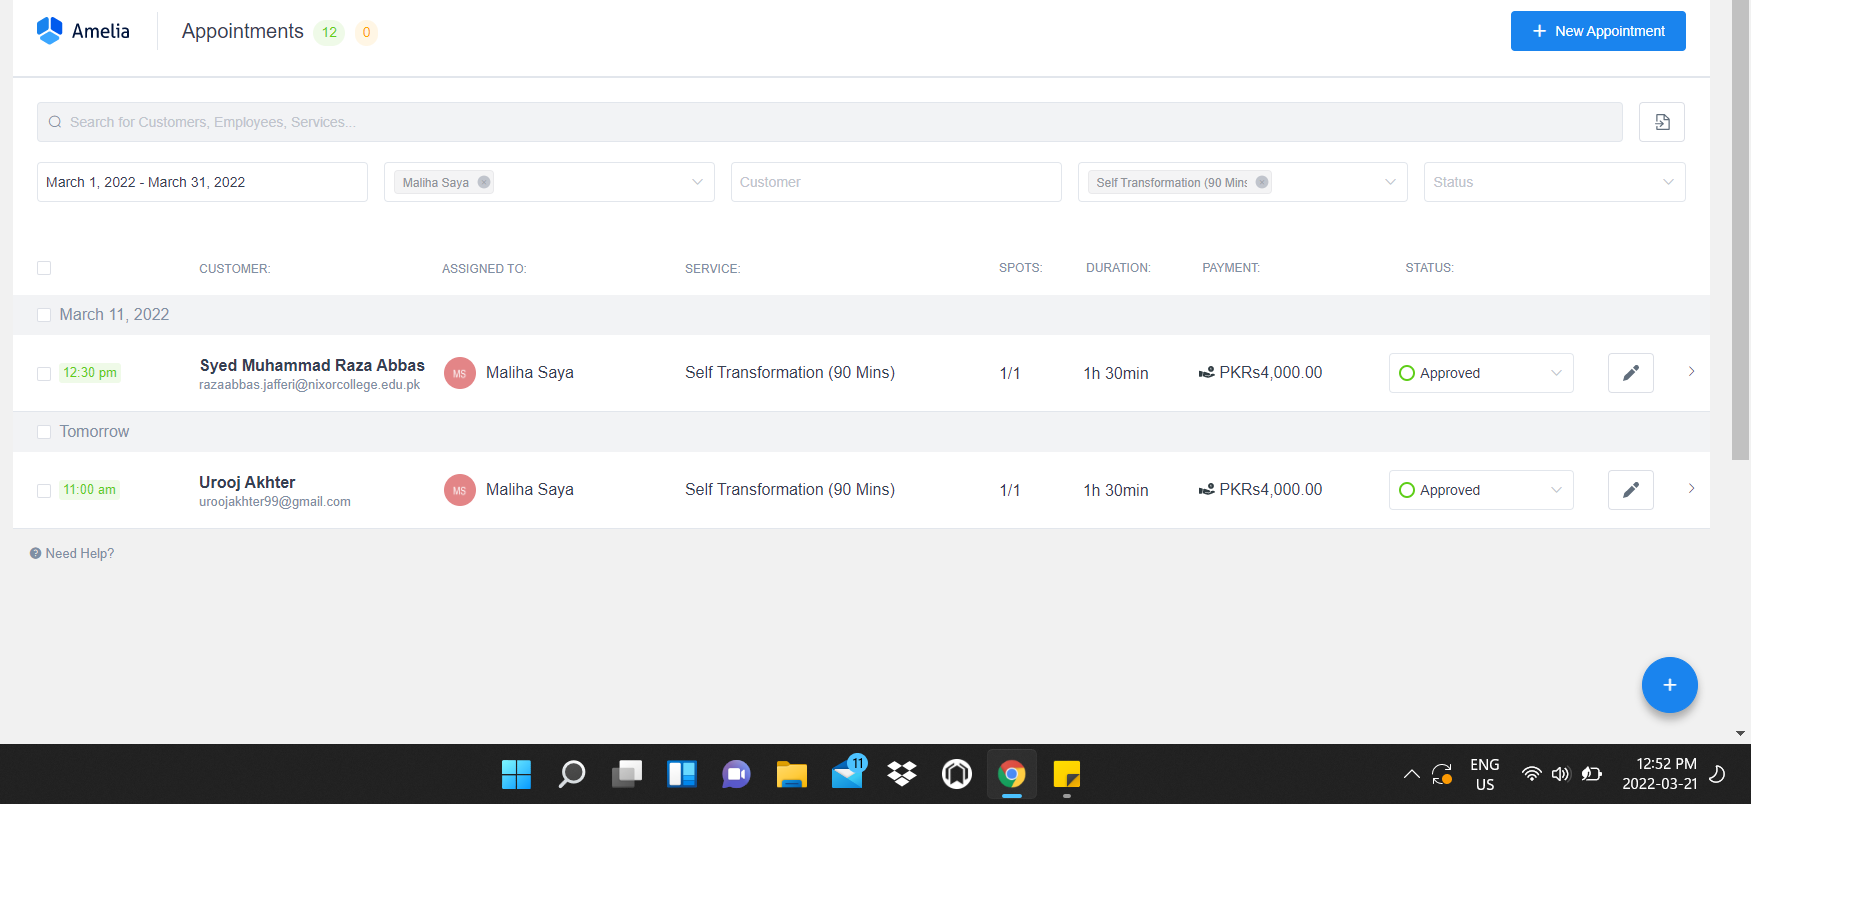Switch to ENG US language in the system tray
1856x904 pixels.
coord(1484,774)
